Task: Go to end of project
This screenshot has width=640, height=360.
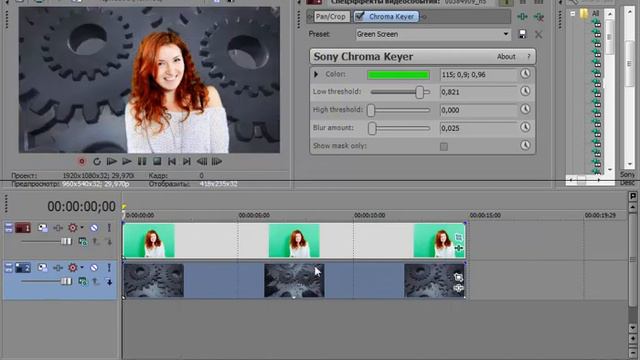Action: point(187,162)
